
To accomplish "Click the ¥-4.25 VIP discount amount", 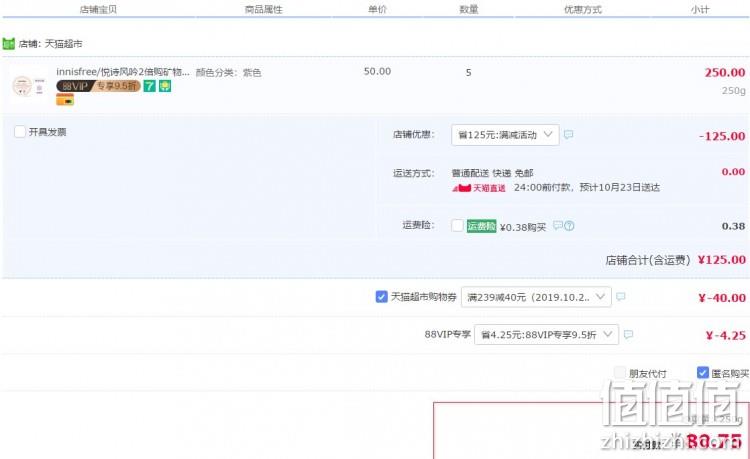I will [x=726, y=336].
